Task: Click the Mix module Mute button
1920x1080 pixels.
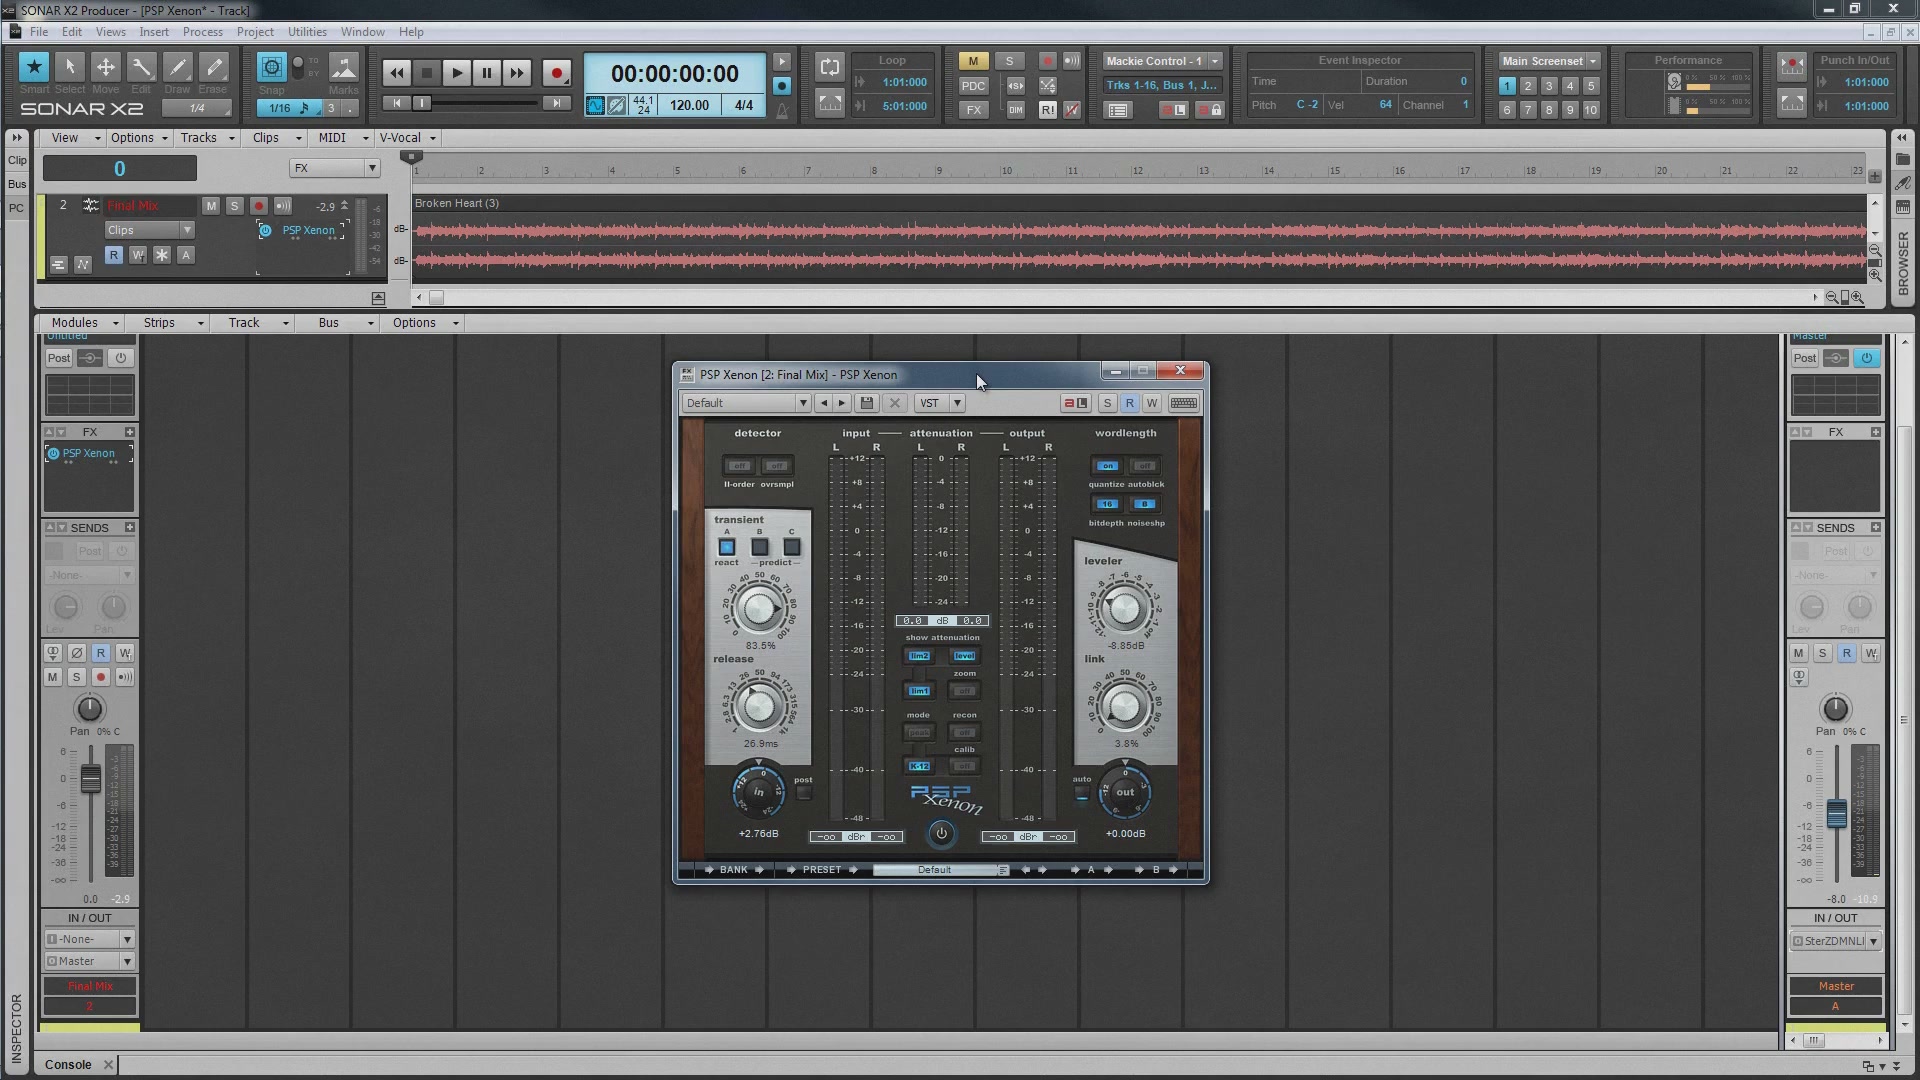Action: pos(973,61)
